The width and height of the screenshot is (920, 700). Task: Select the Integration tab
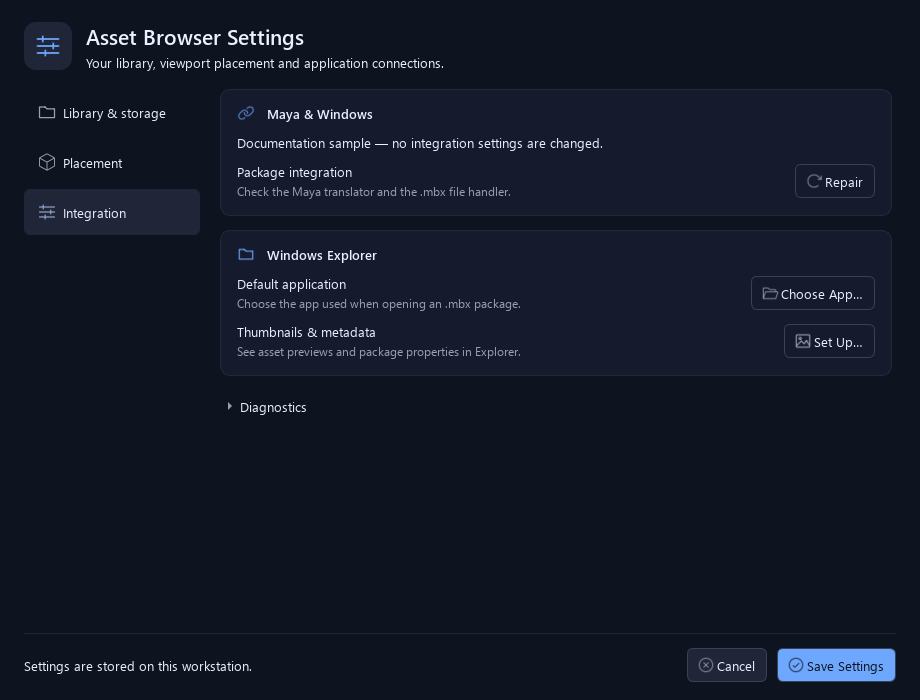(x=112, y=212)
